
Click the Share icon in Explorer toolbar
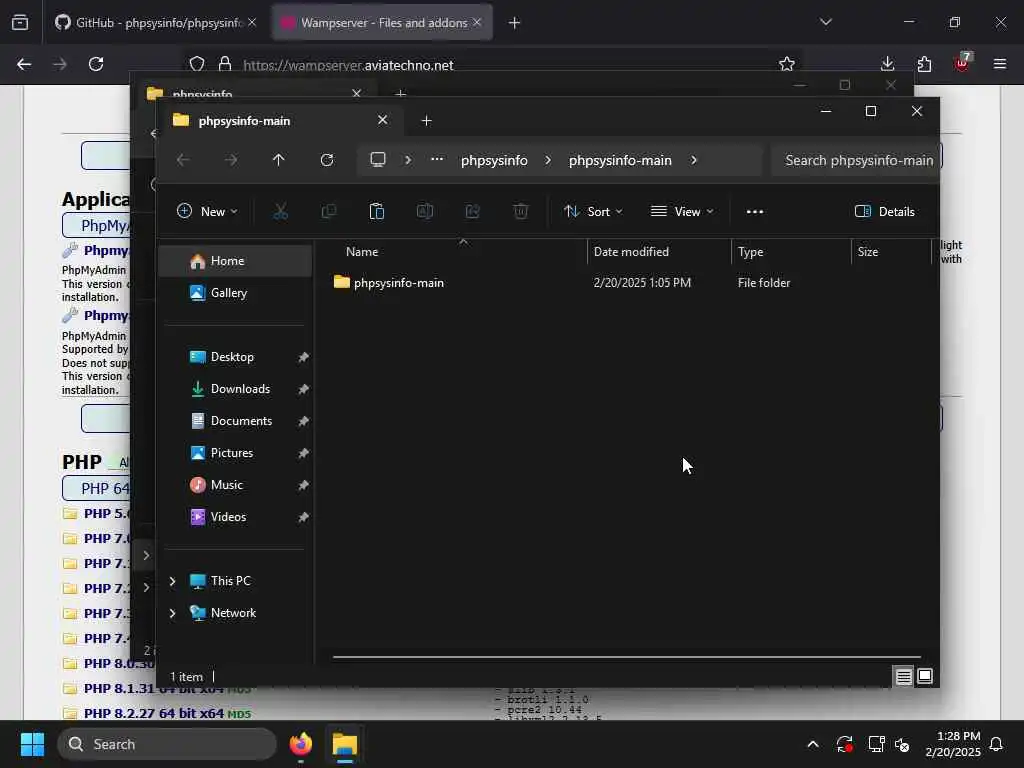click(x=473, y=212)
